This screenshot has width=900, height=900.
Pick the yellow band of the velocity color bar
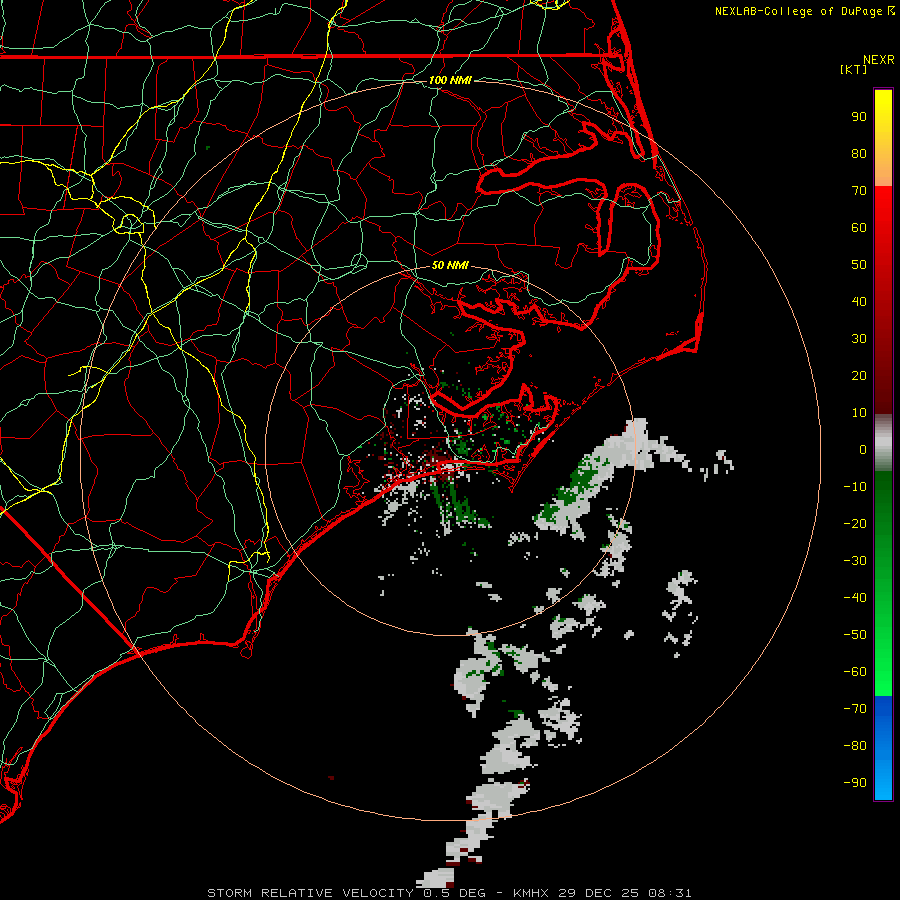[x=883, y=138]
